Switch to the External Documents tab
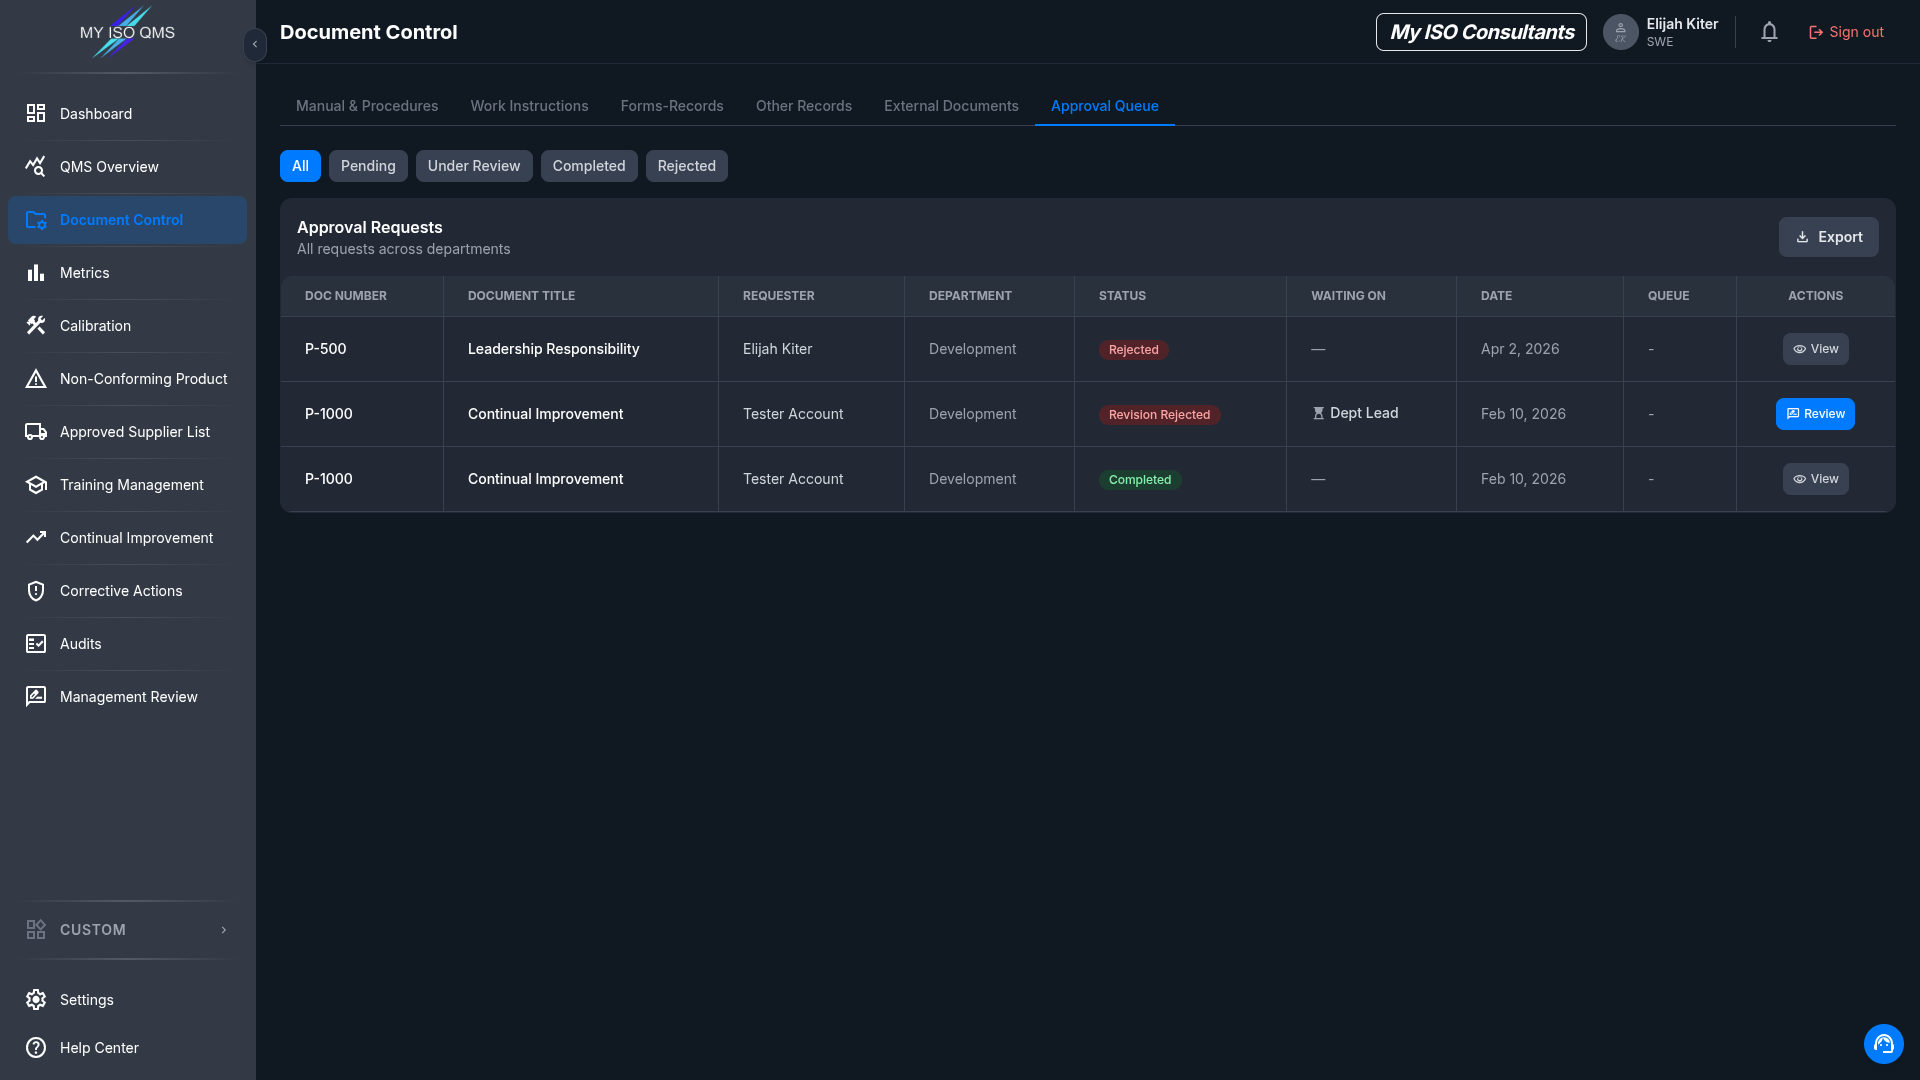1920x1080 pixels. 951,106
